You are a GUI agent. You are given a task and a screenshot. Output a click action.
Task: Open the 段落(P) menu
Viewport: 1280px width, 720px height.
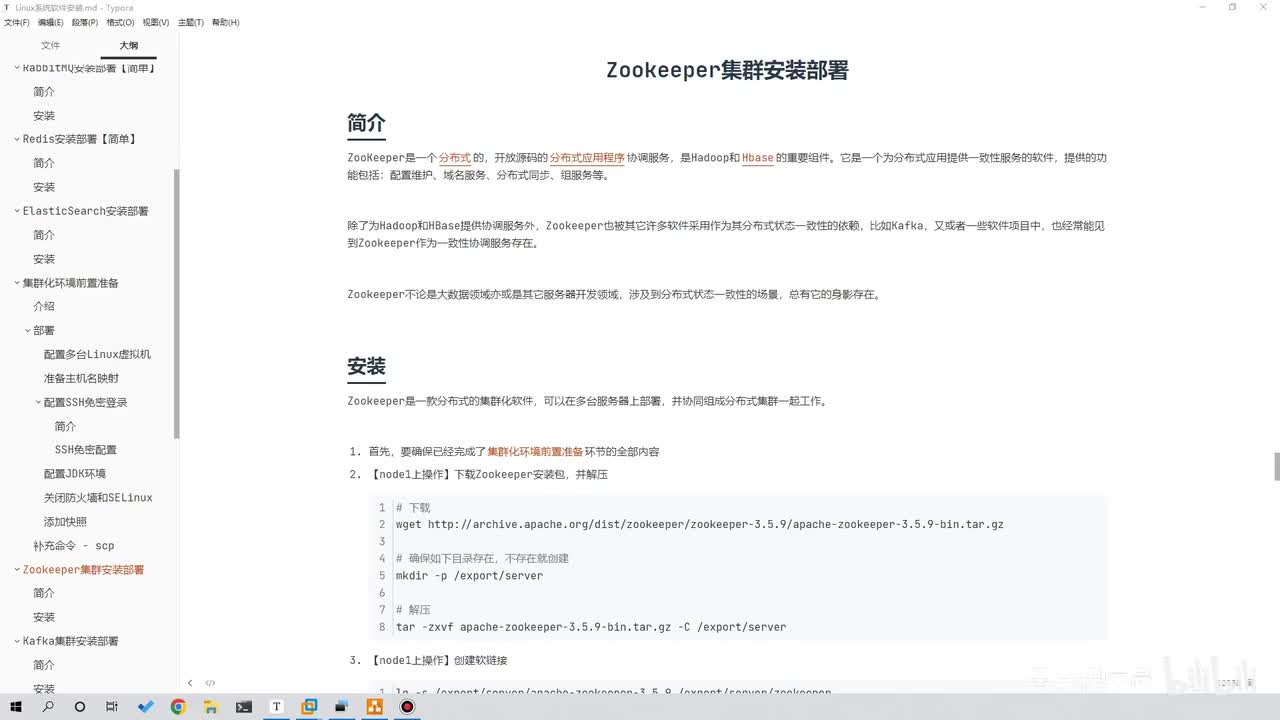coord(85,22)
